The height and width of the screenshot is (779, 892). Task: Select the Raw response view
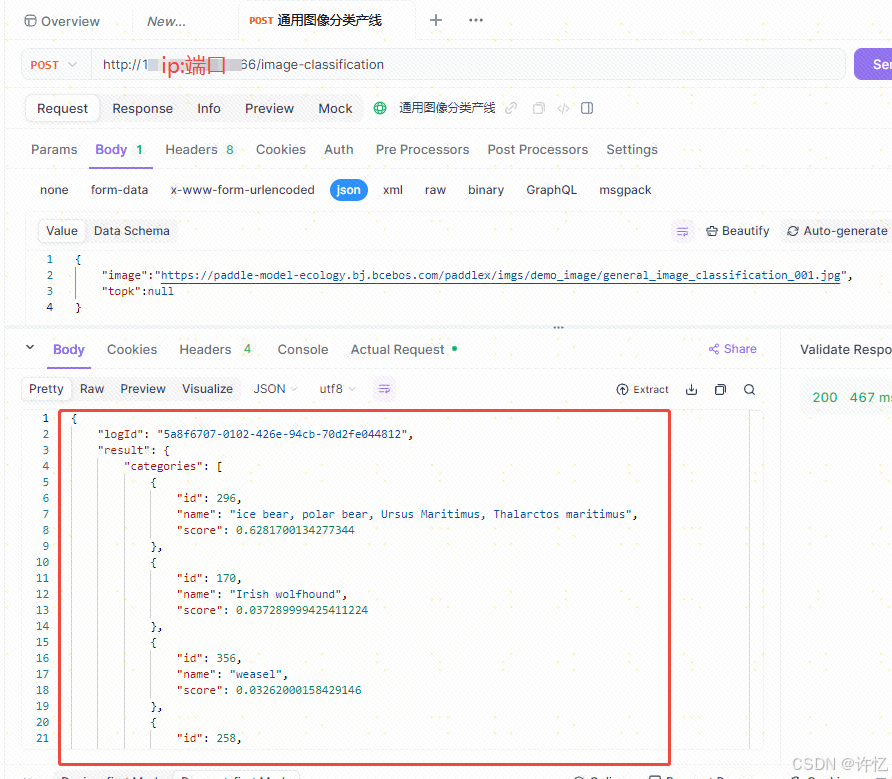point(92,389)
